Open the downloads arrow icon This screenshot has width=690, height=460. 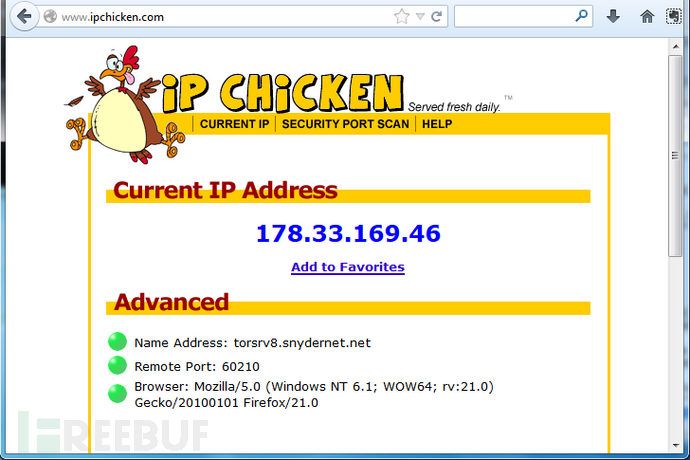point(613,17)
